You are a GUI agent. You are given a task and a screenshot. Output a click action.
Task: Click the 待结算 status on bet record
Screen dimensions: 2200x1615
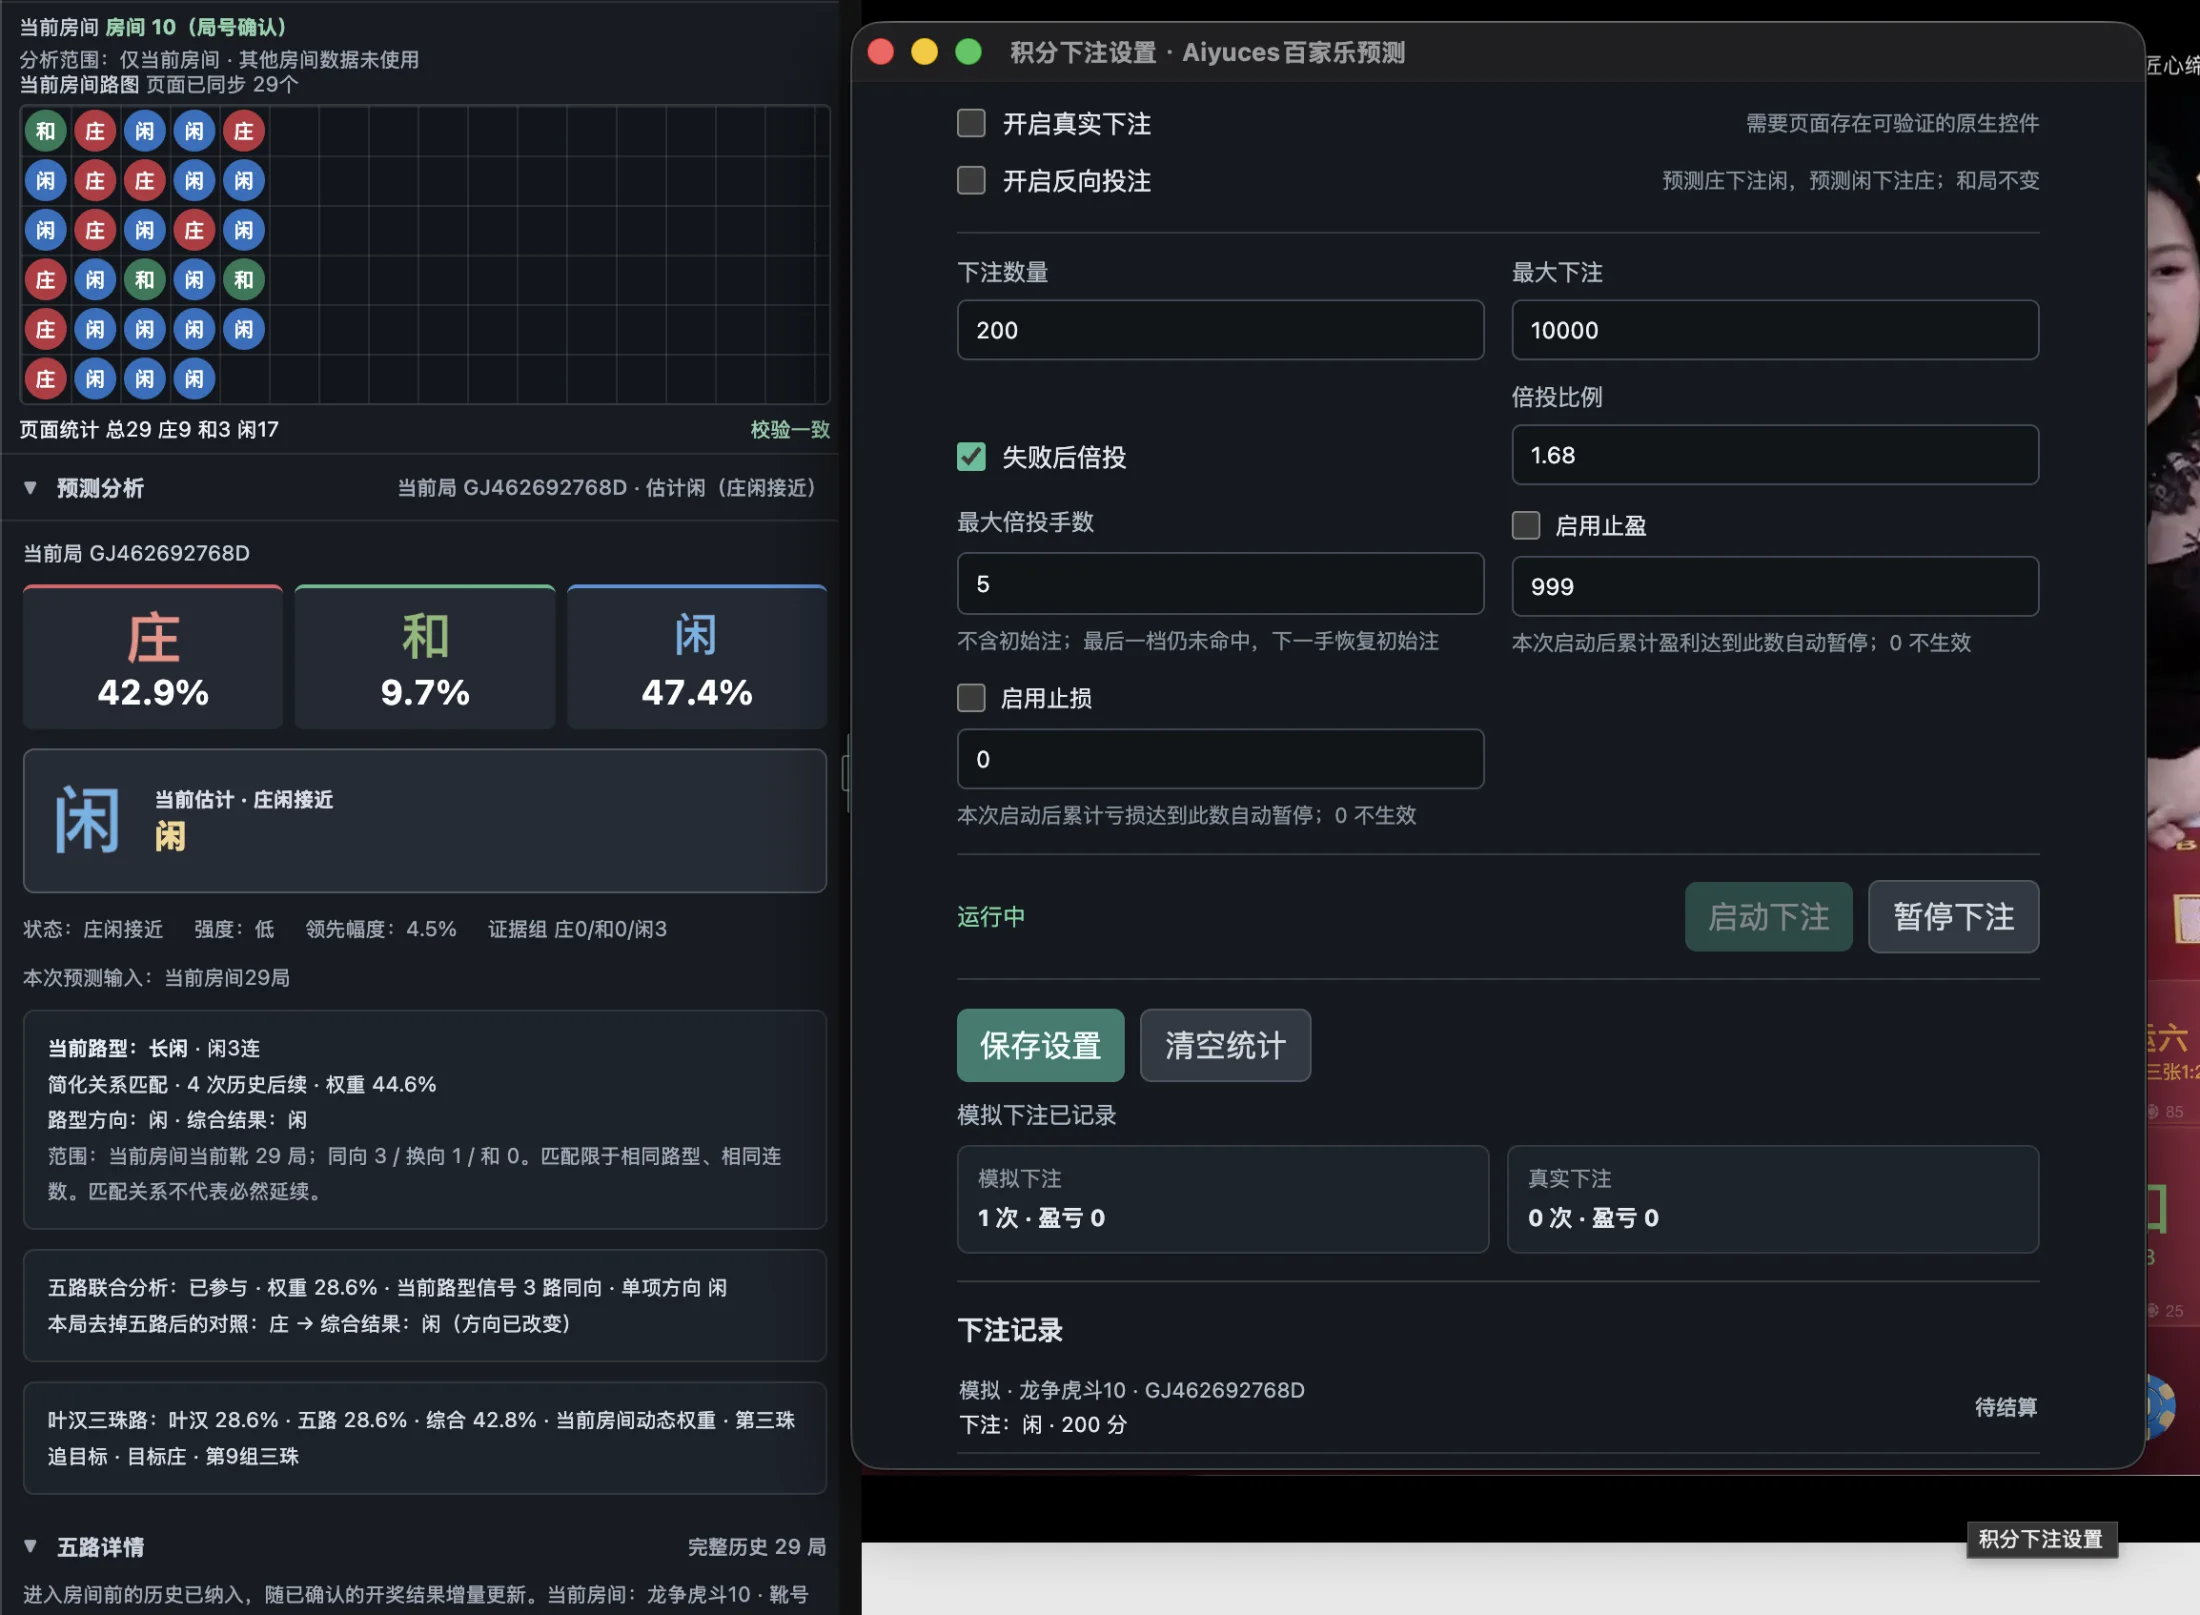click(2006, 1407)
